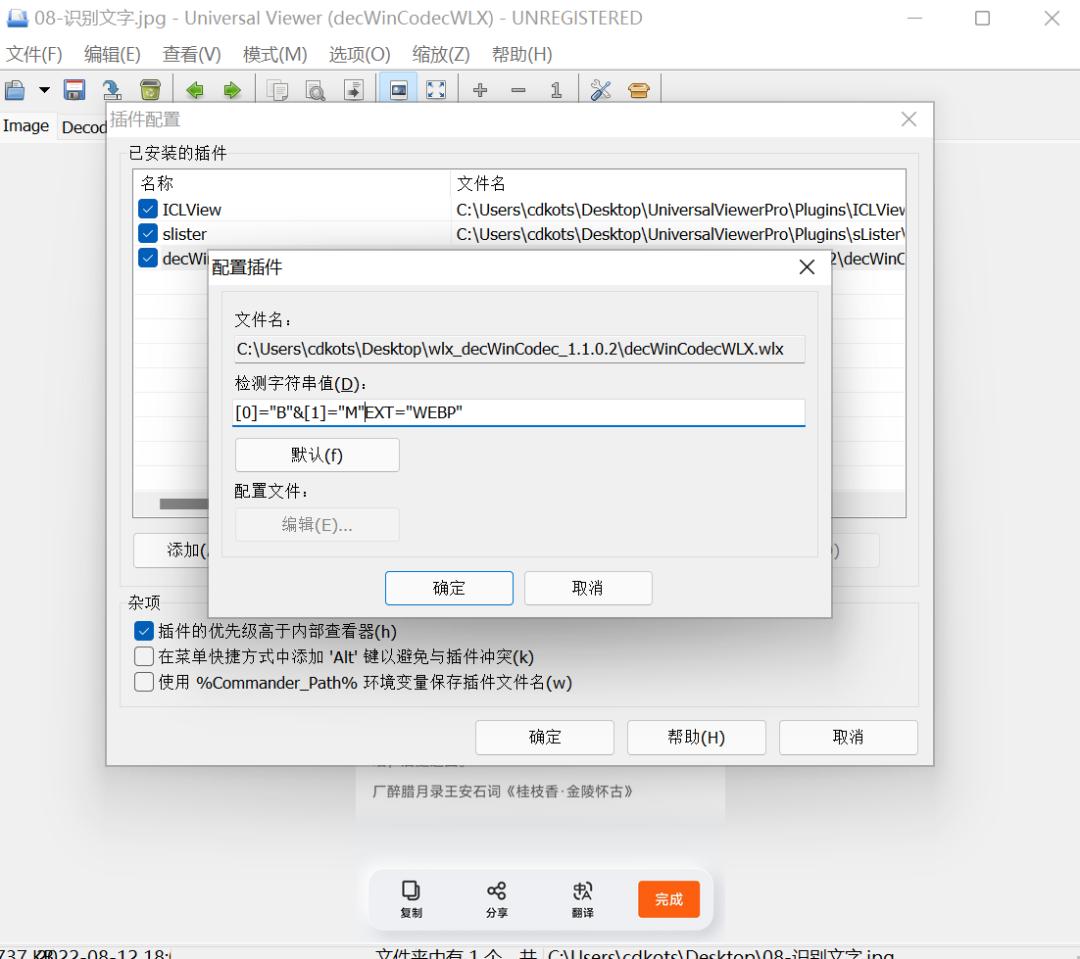Click the fullscreen arrows icon

point(436,90)
